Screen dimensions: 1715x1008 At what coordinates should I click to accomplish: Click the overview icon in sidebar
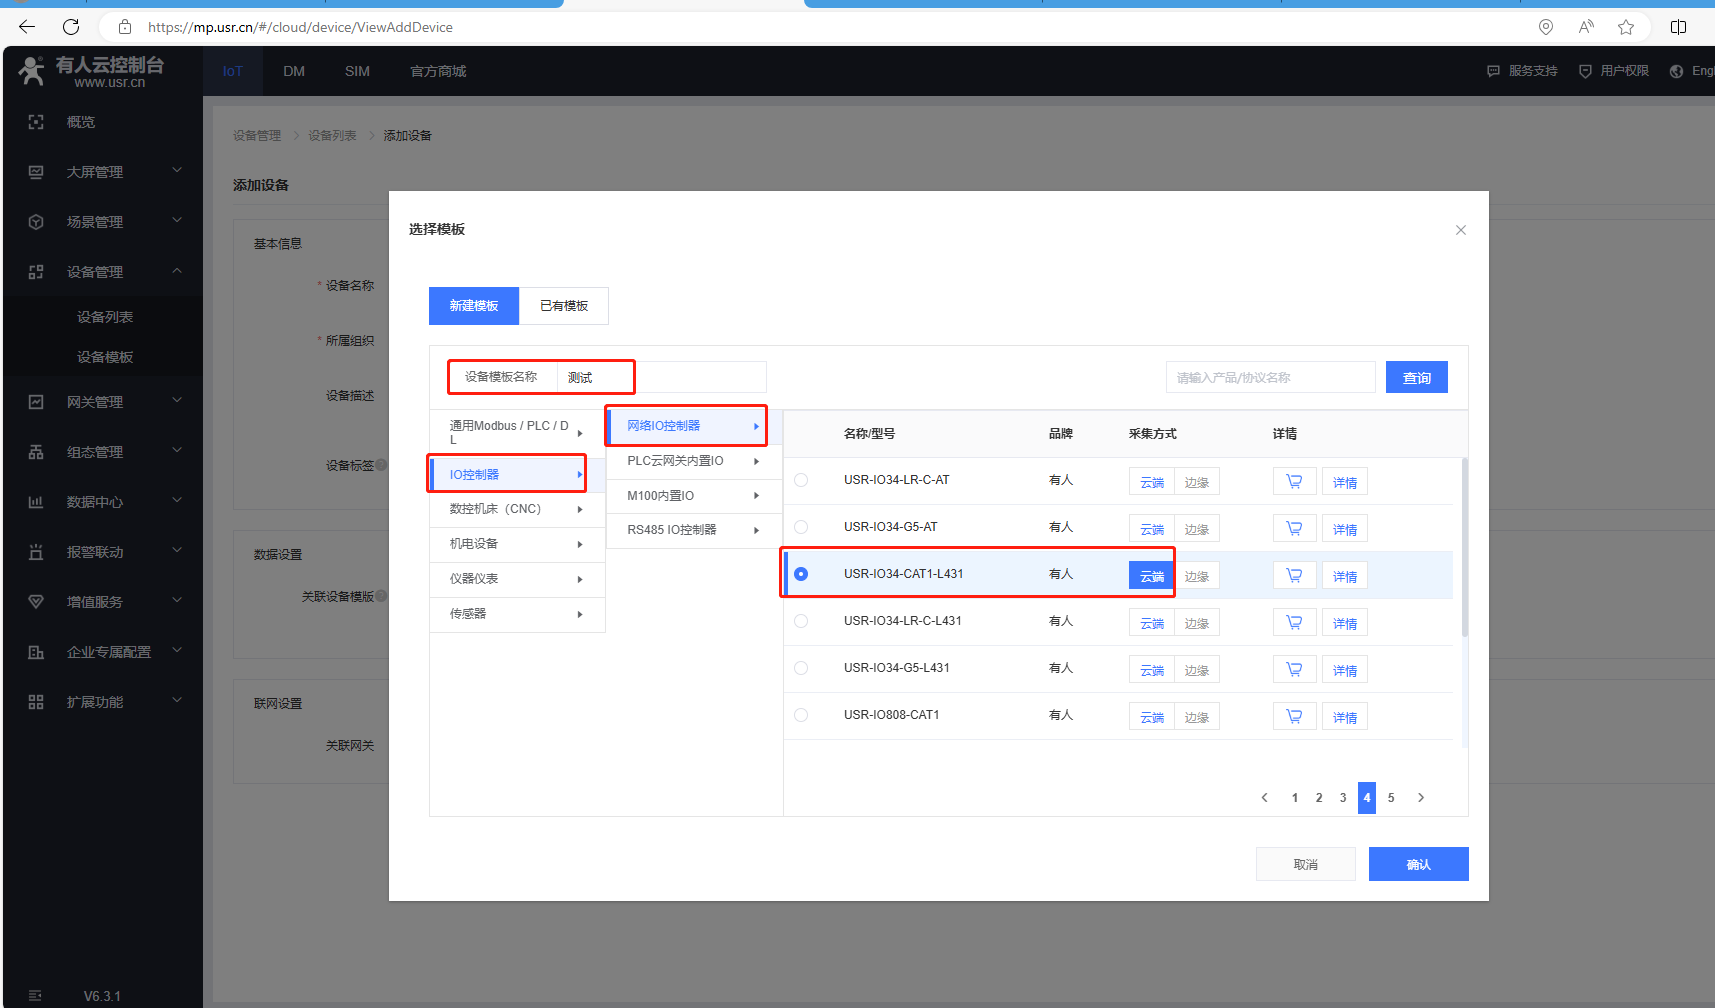(36, 122)
